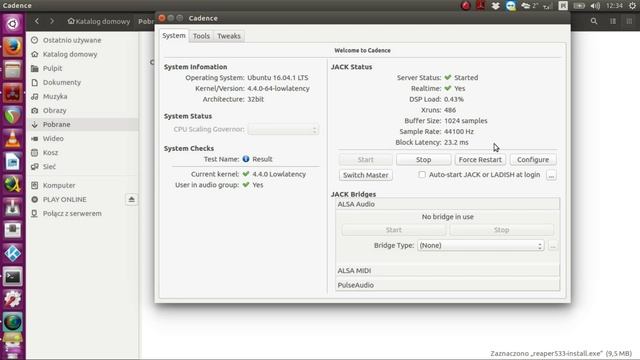Image resolution: width=640 pixels, height=360 pixels.
Task: Click the JACK Start button
Action: [x=366, y=160]
